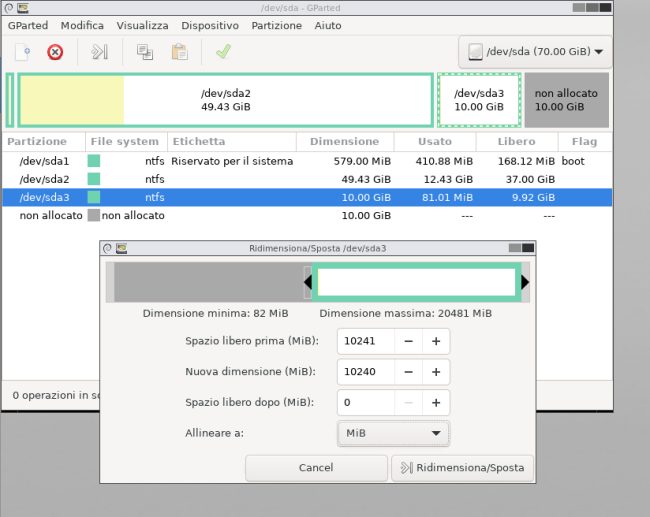Decrease Spazio libero prima value
The image size is (650, 517).
click(x=408, y=341)
